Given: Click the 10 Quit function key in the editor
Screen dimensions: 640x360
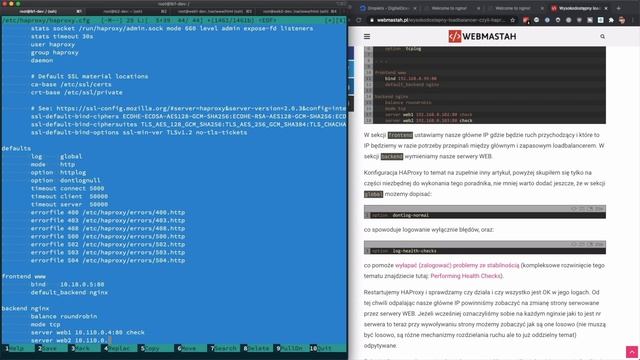Looking at the screenshot, I should coord(322,348).
